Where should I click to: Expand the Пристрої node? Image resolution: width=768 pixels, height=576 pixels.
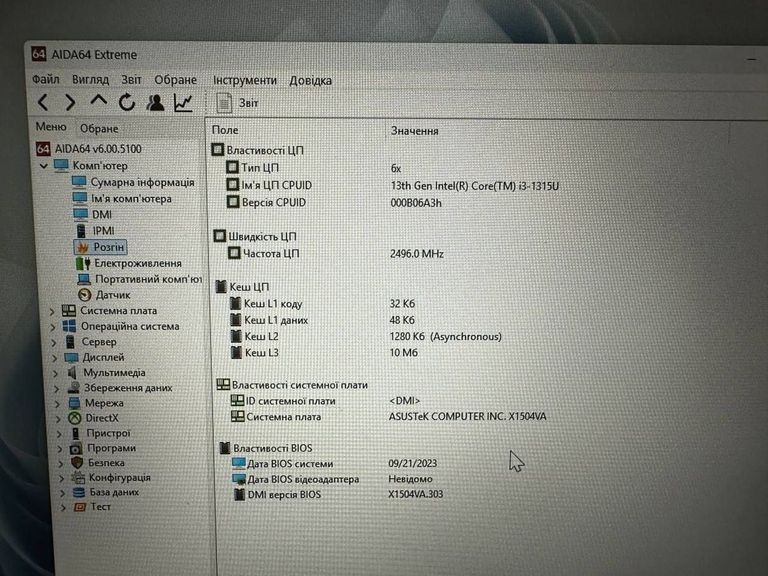click(x=59, y=434)
